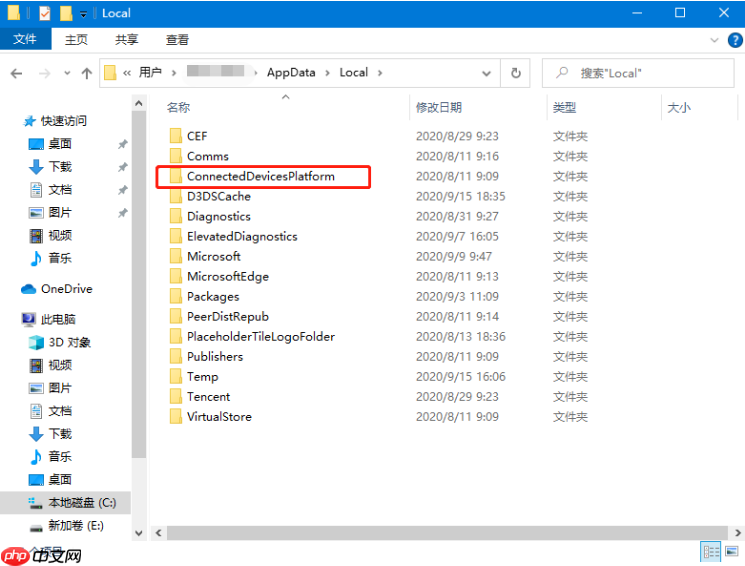Click the horizontal scrollbar right arrow
Screen dimensions: 745x566
[x=738, y=533]
